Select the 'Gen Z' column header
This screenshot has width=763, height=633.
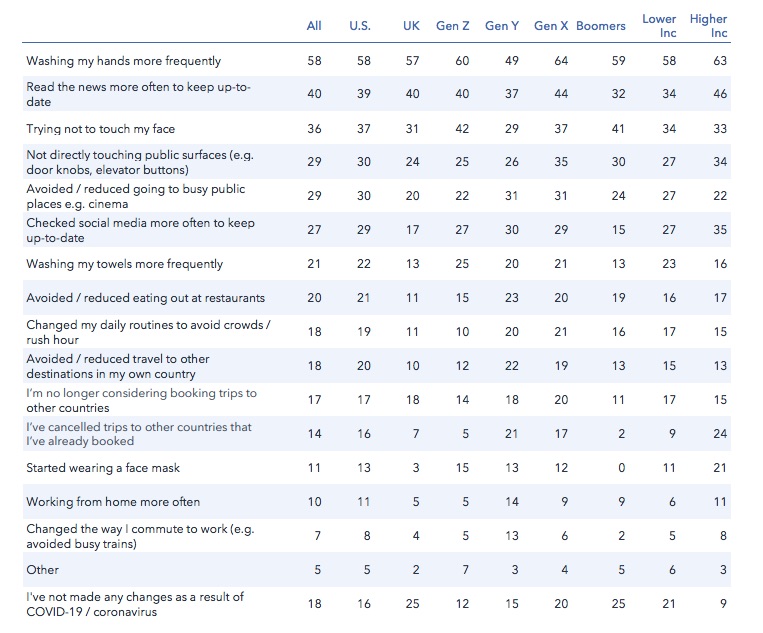tap(453, 26)
